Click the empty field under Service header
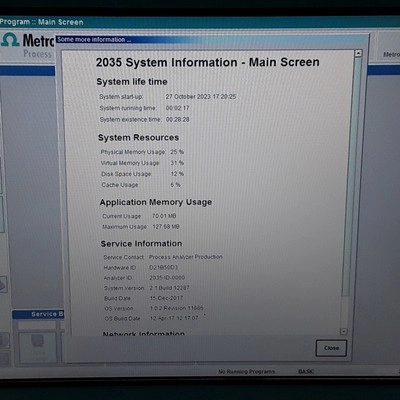This screenshot has height=400, width=400. click(x=37, y=325)
